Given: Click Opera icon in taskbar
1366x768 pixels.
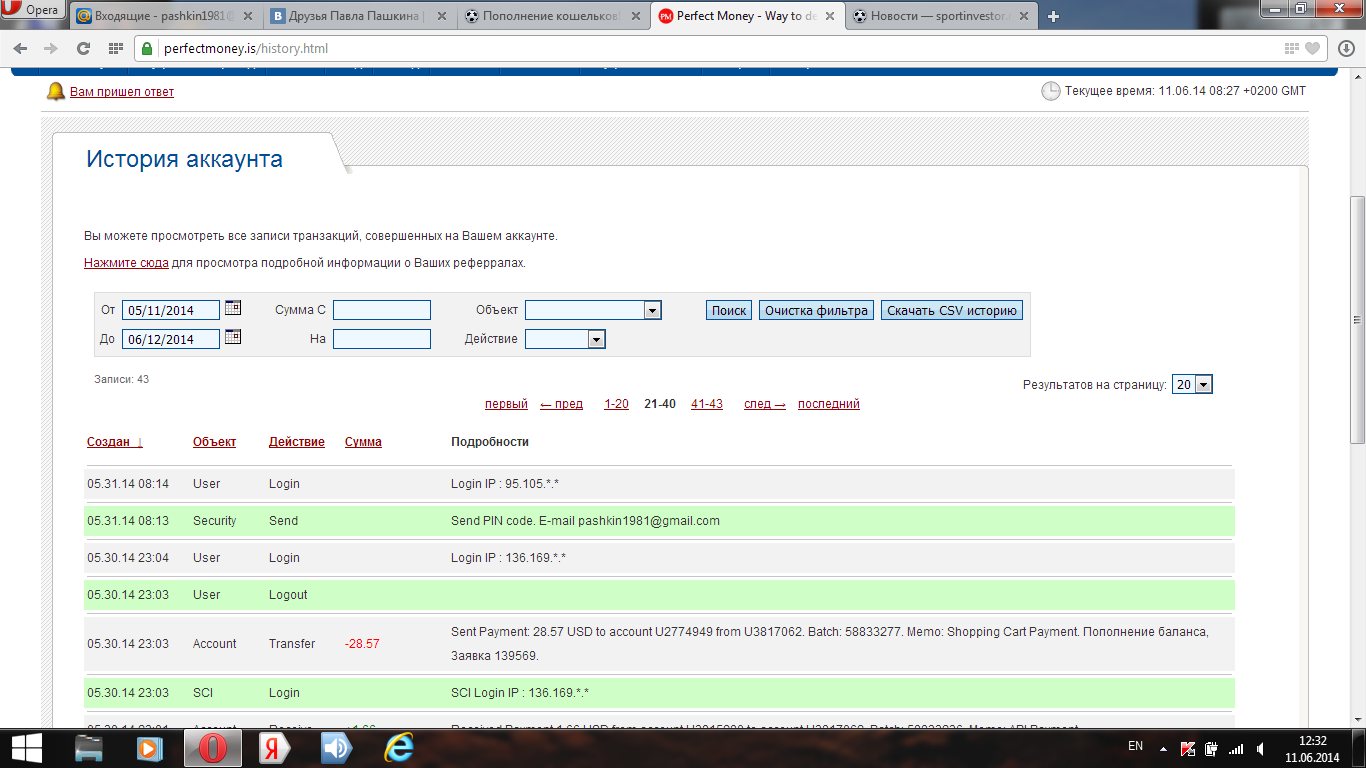Looking at the screenshot, I should coord(212,747).
